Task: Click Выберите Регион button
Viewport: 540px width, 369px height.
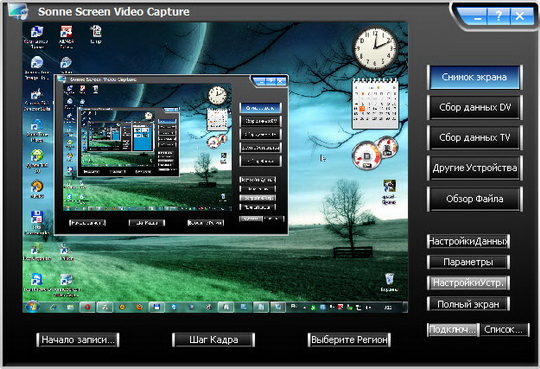Action: (x=349, y=340)
